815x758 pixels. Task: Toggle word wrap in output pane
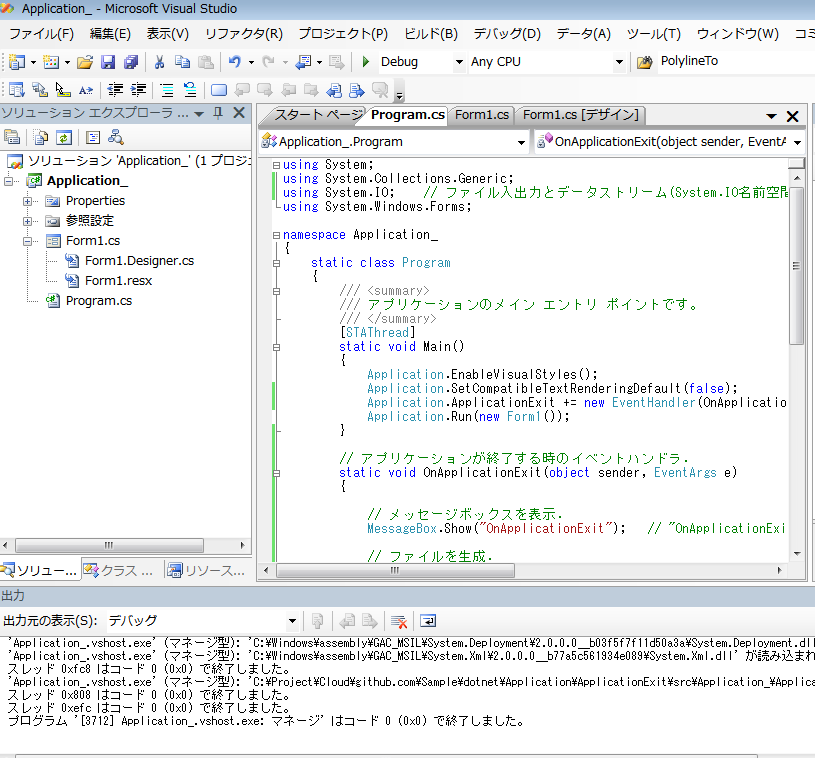click(x=428, y=621)
